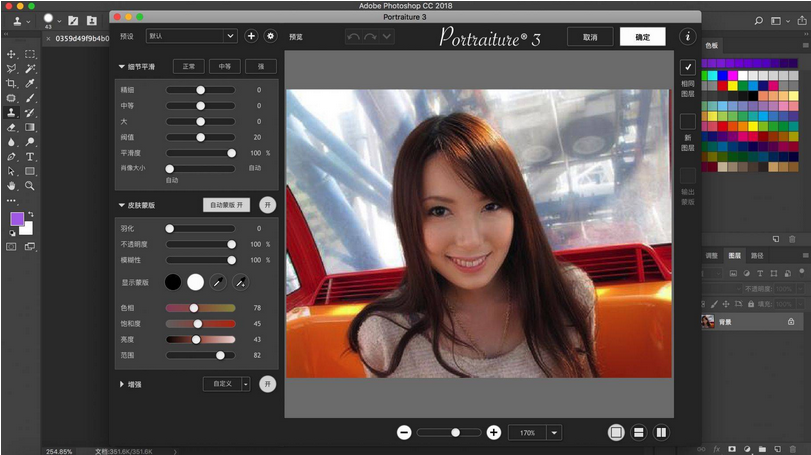Open Portraiture preset settings gear
811x455 pixels.
[x=271, y=36]
